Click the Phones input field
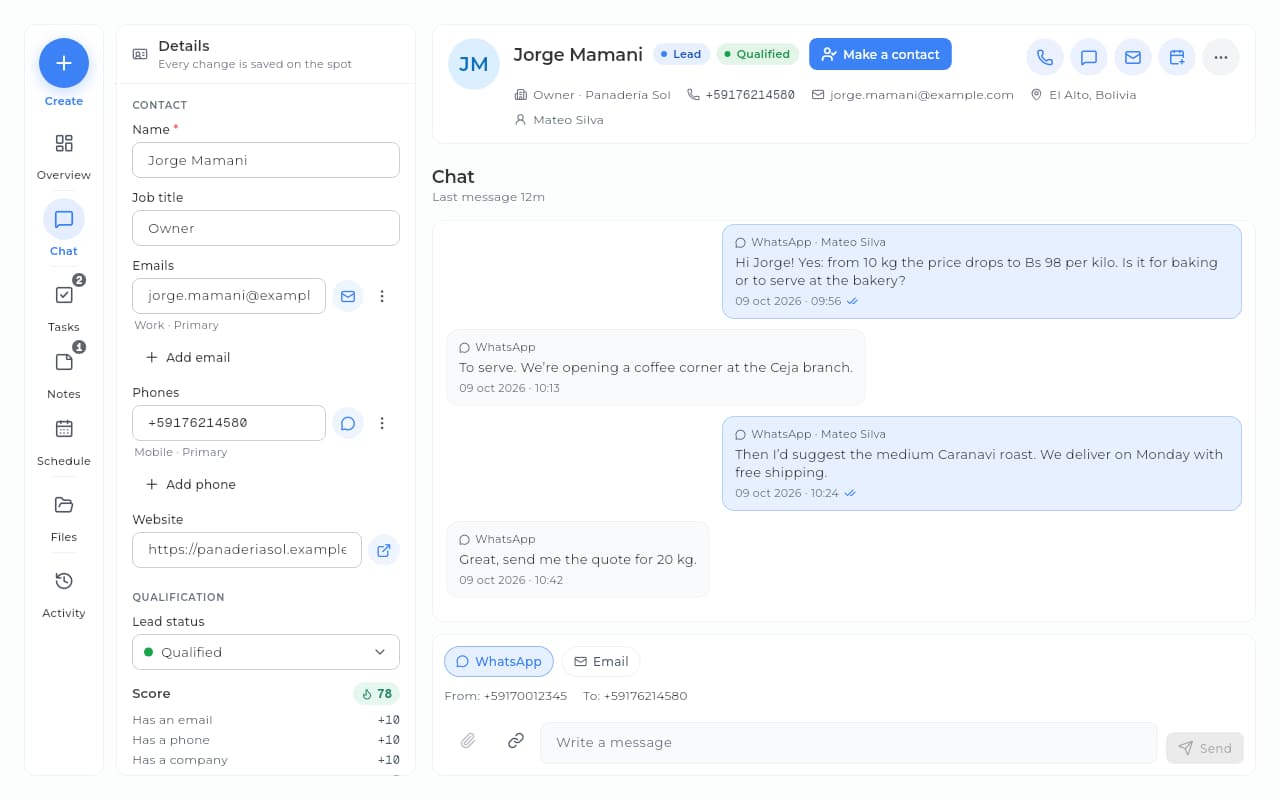Viewport: 1280px width, 800px height. 229,423
